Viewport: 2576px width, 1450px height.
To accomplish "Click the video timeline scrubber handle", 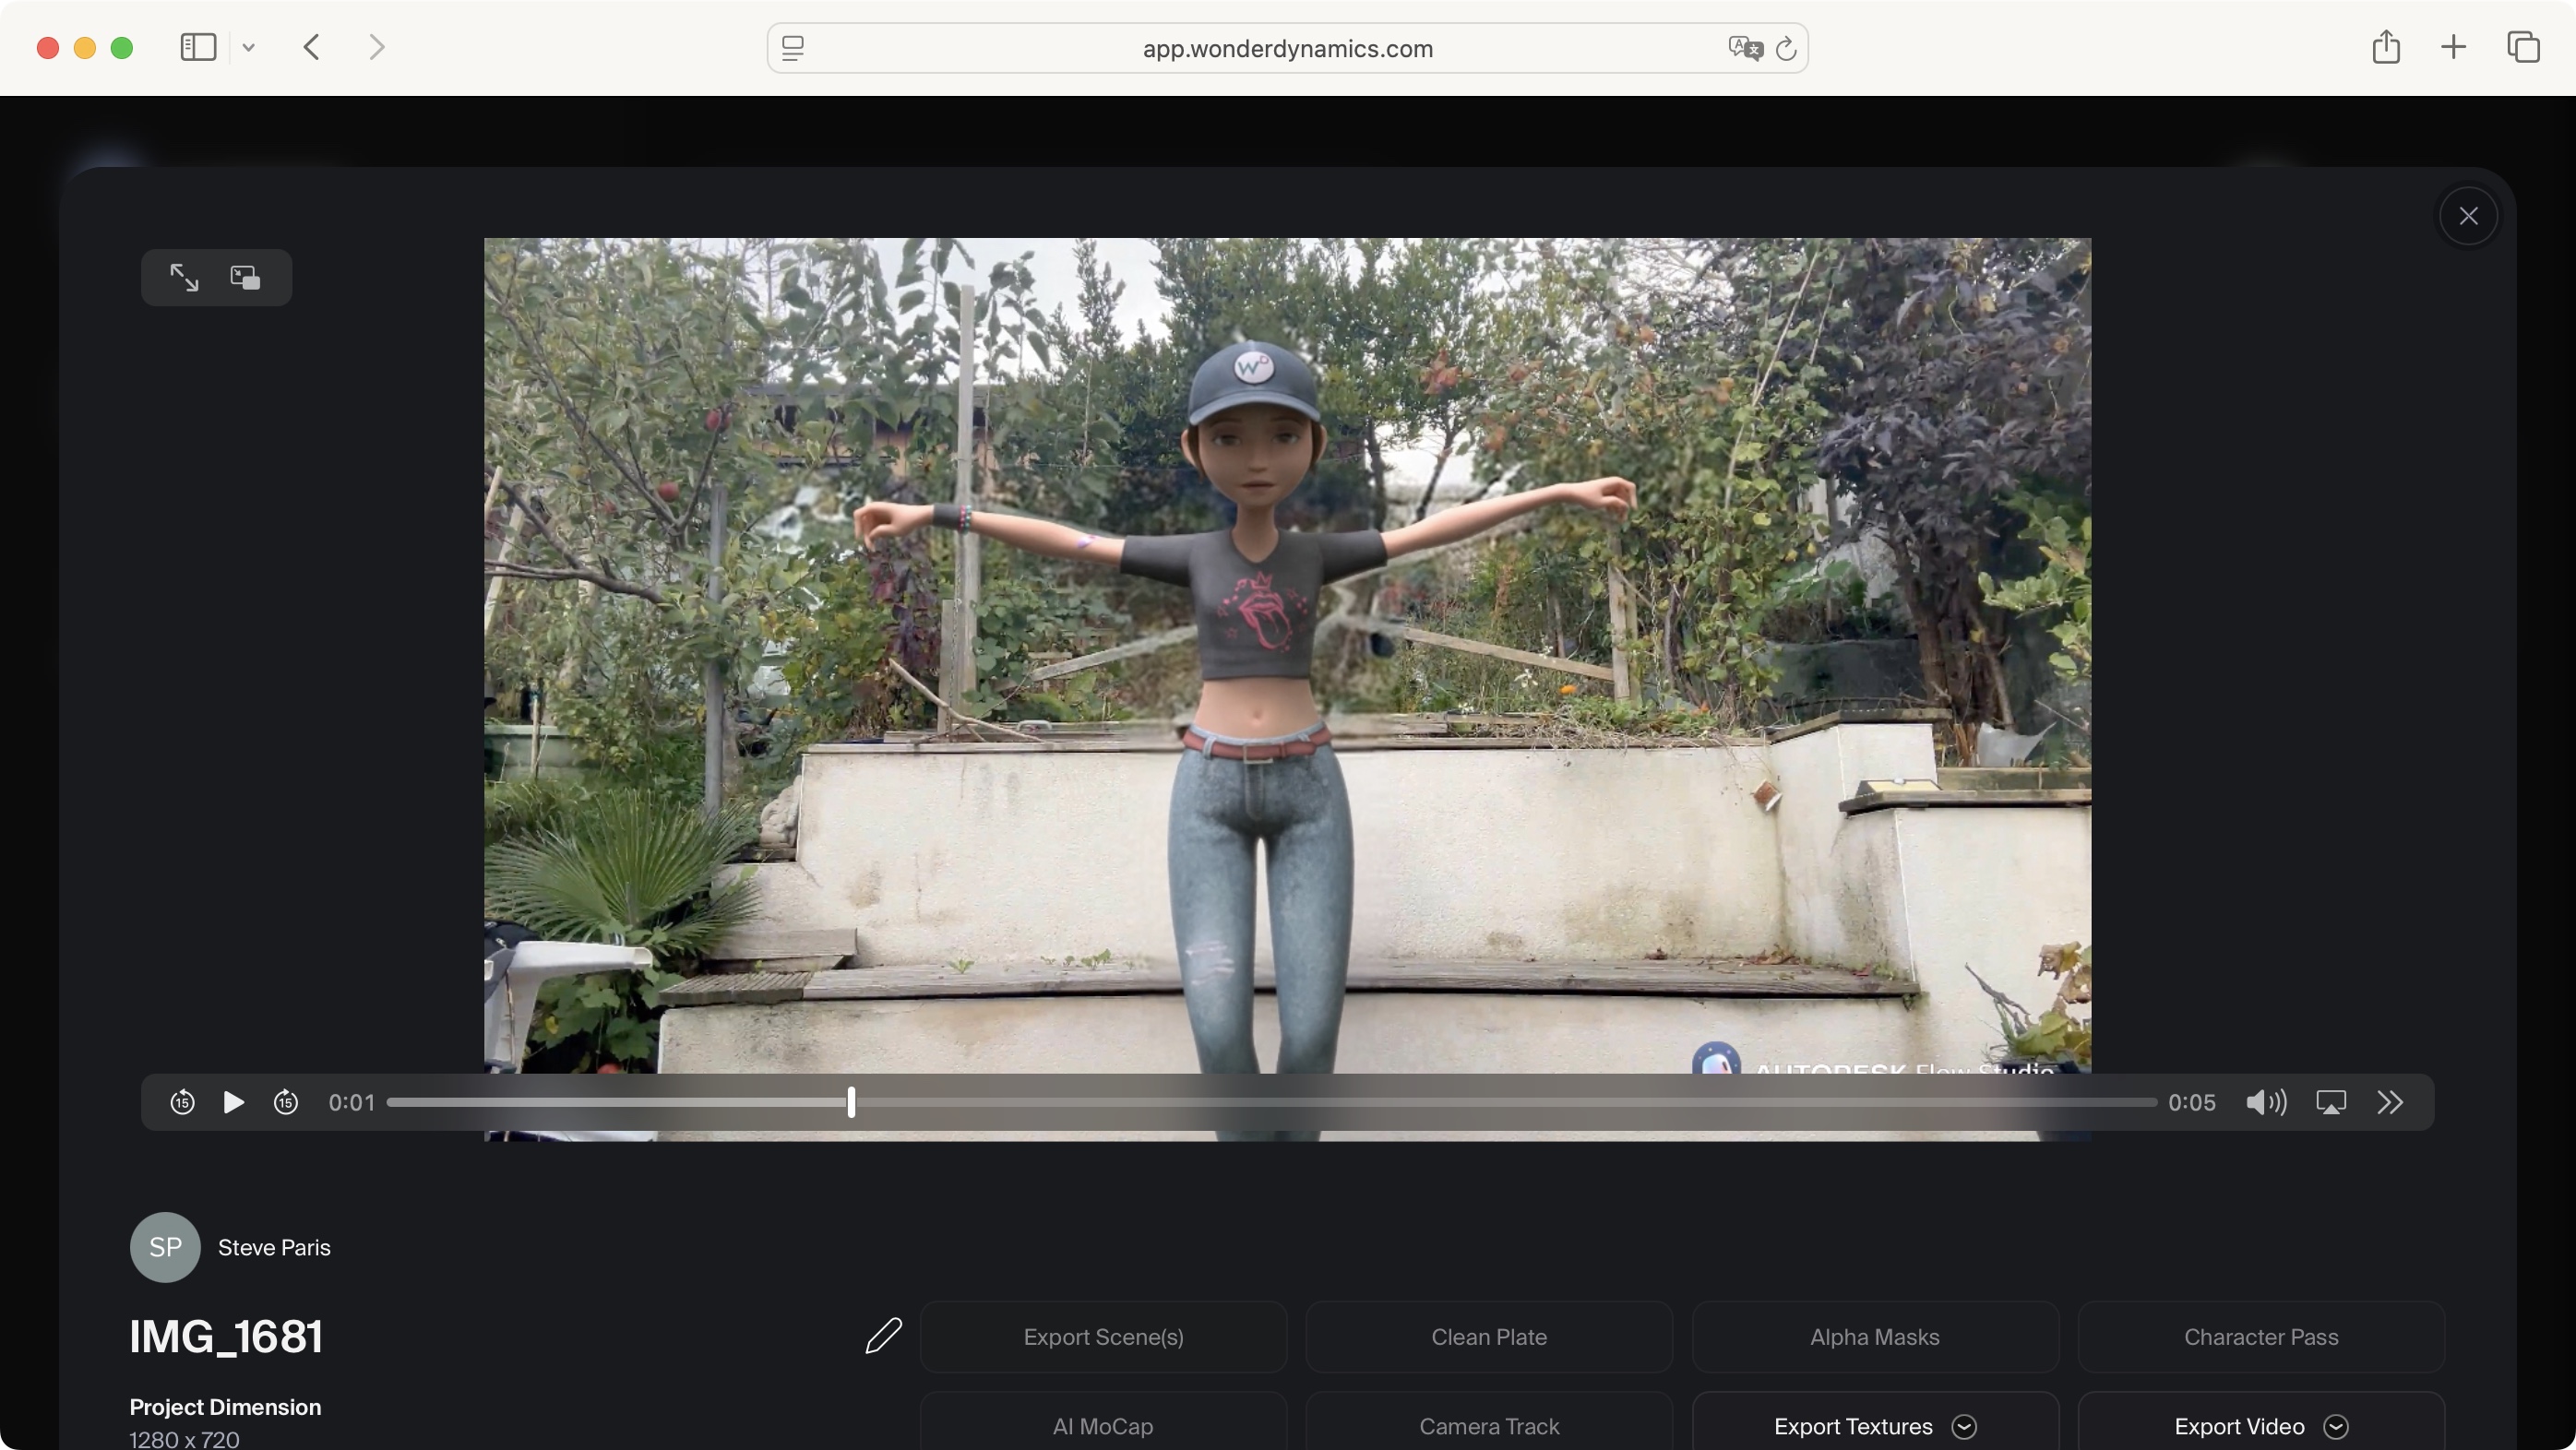I will [x=851, y=1102].
